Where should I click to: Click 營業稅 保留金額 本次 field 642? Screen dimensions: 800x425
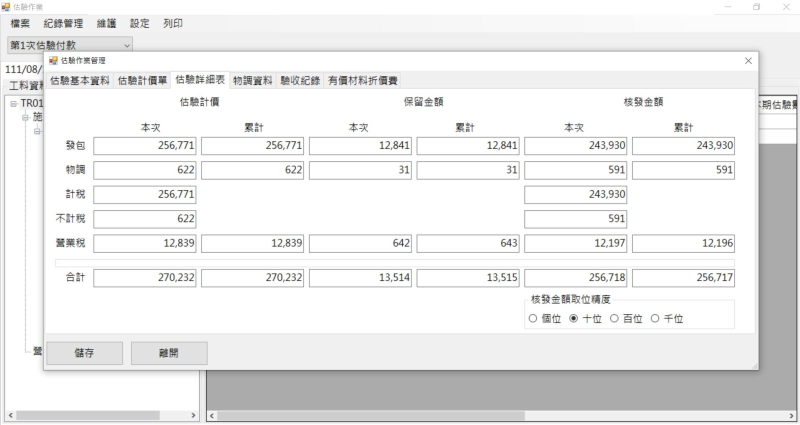click(x=360, y=243)
